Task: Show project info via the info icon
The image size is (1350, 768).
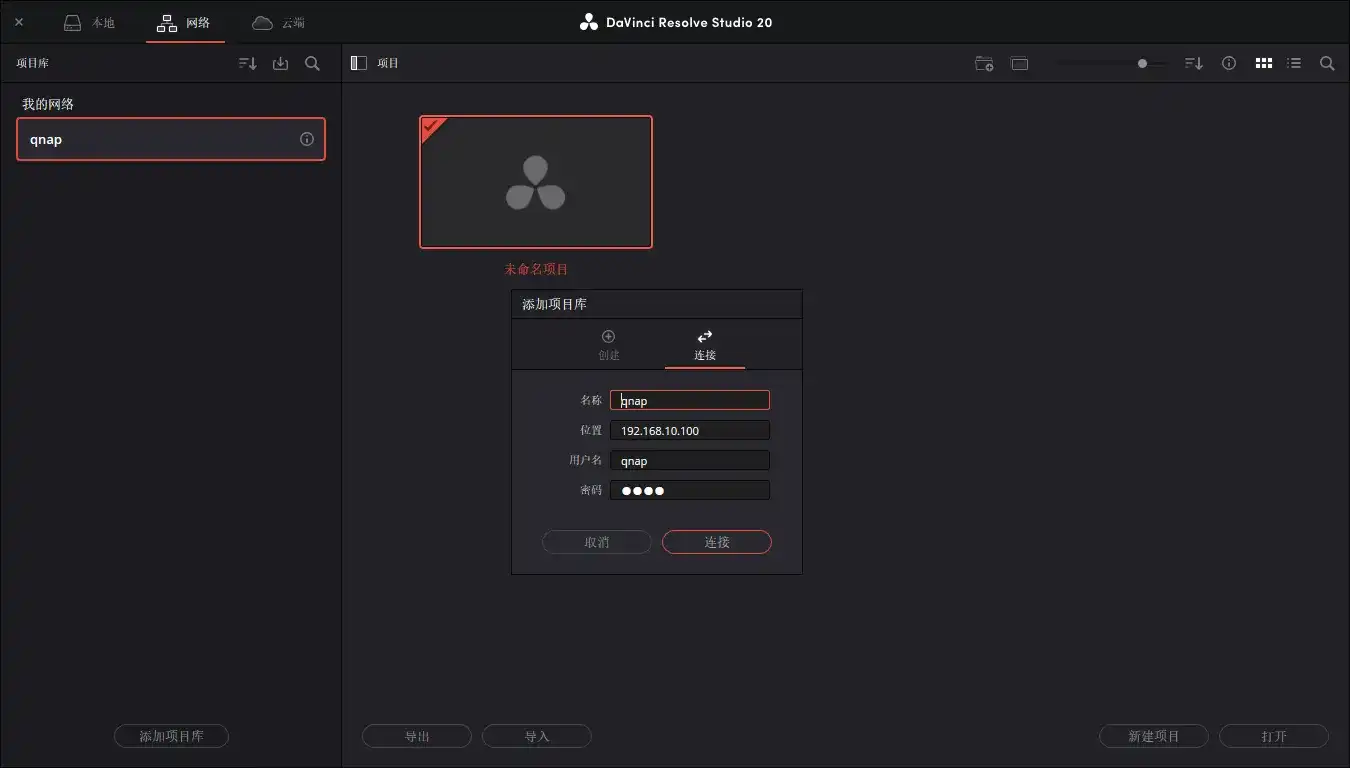Action: (1228, 62)
